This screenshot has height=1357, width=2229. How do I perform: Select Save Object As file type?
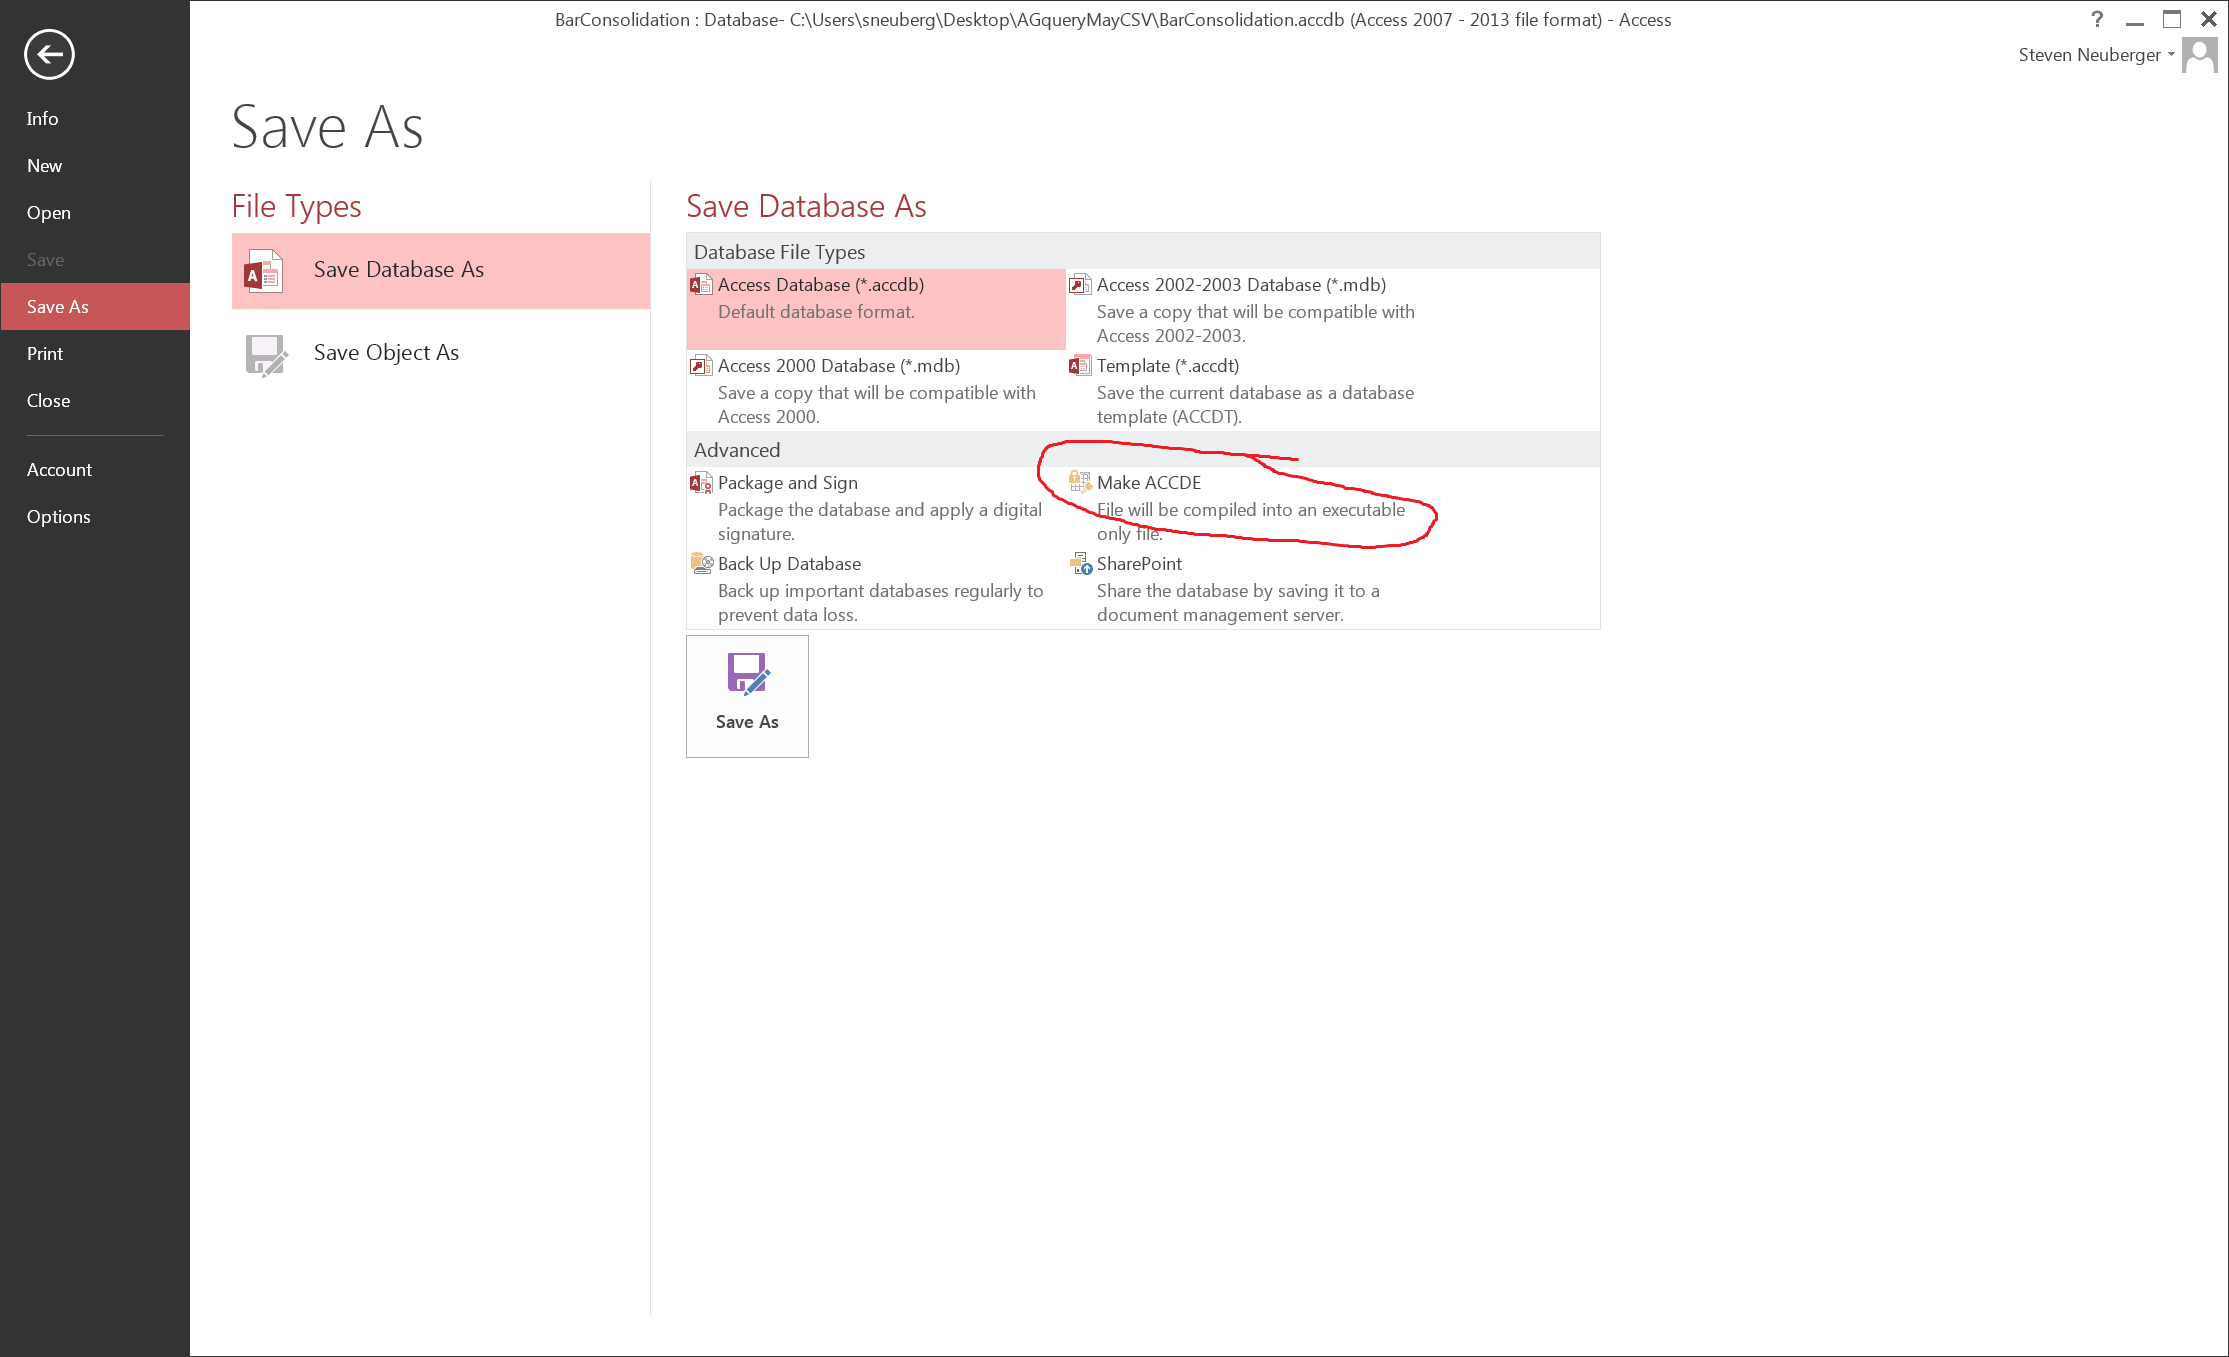[386, 353]
